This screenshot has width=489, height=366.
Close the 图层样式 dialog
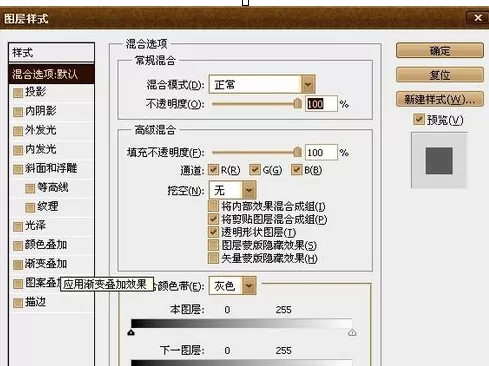coord(478,18)
